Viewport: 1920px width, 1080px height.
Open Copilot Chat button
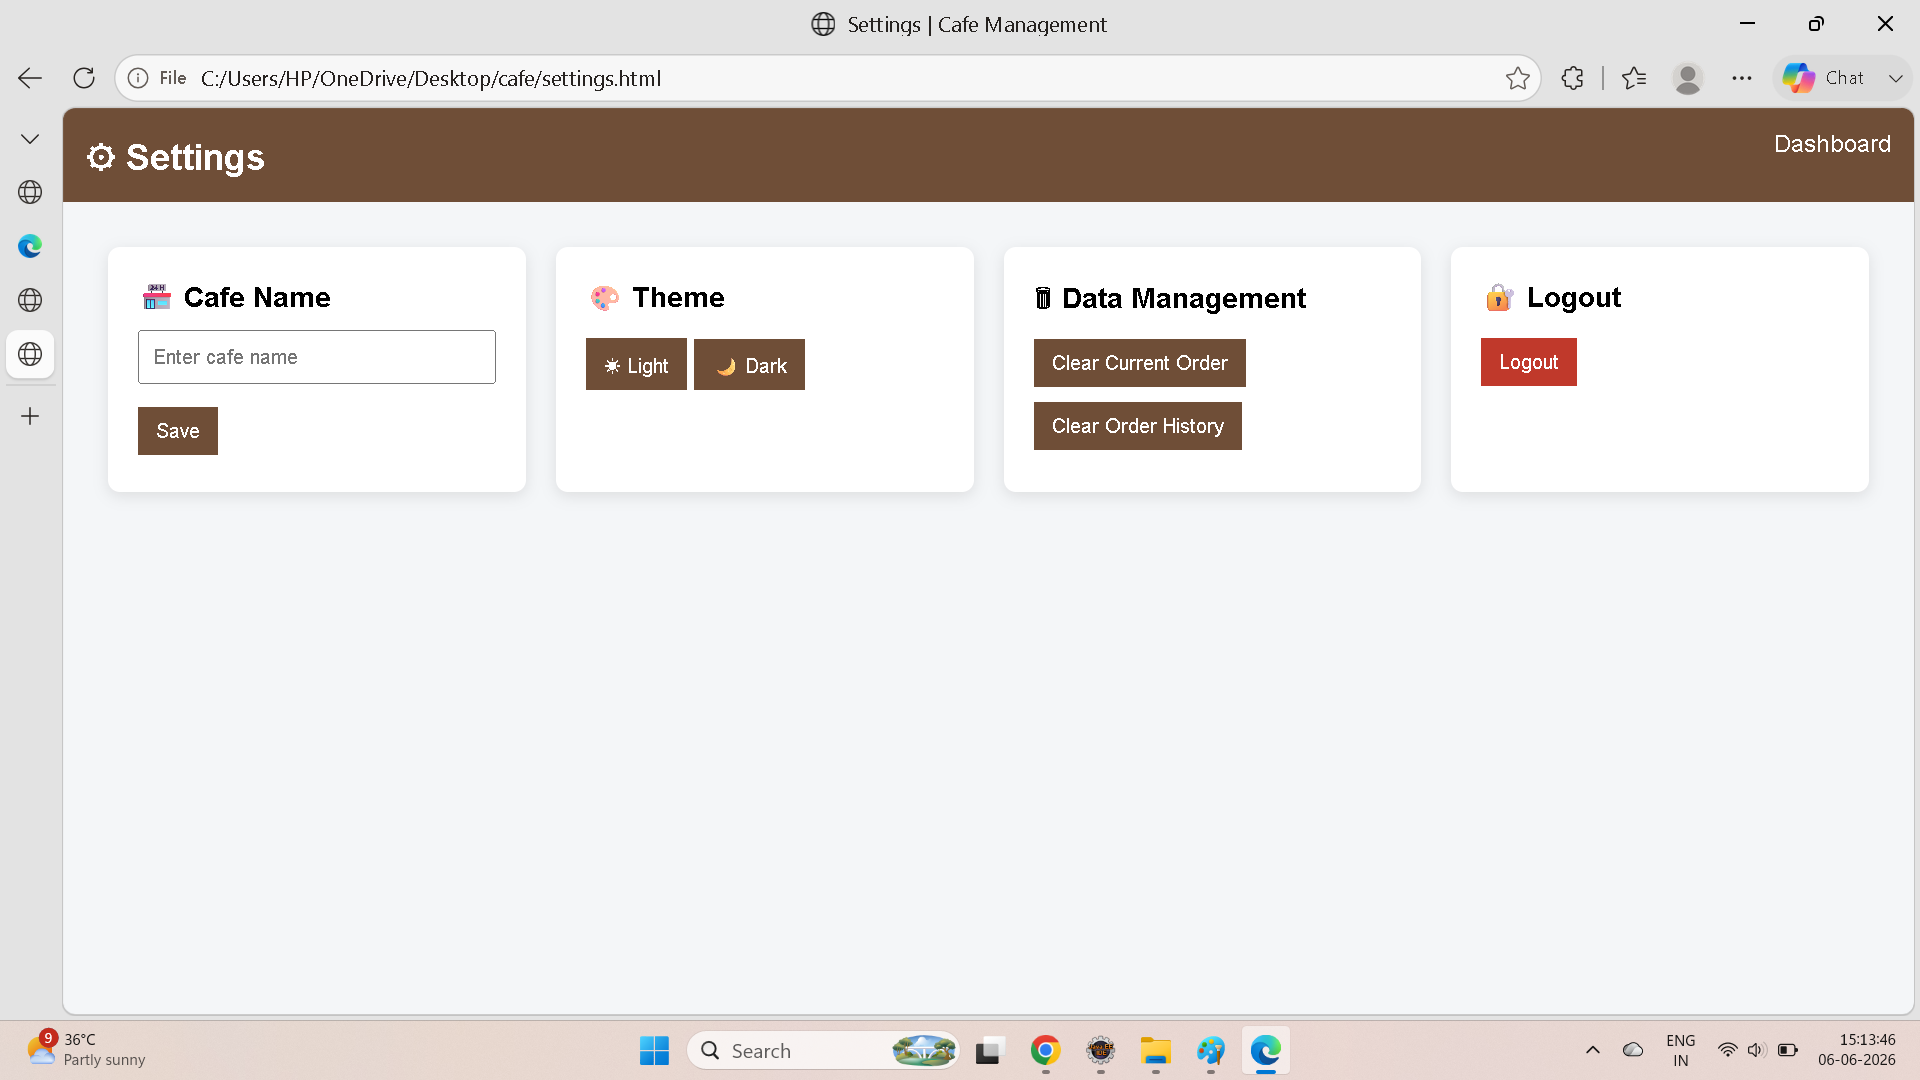pyautogui.click(x=1824, y=78)
